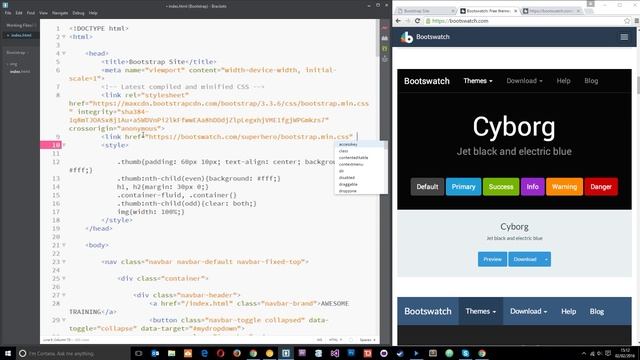640x360 pixels.
Task: Open the File menu in Brackets
Action: coord(8,13)
